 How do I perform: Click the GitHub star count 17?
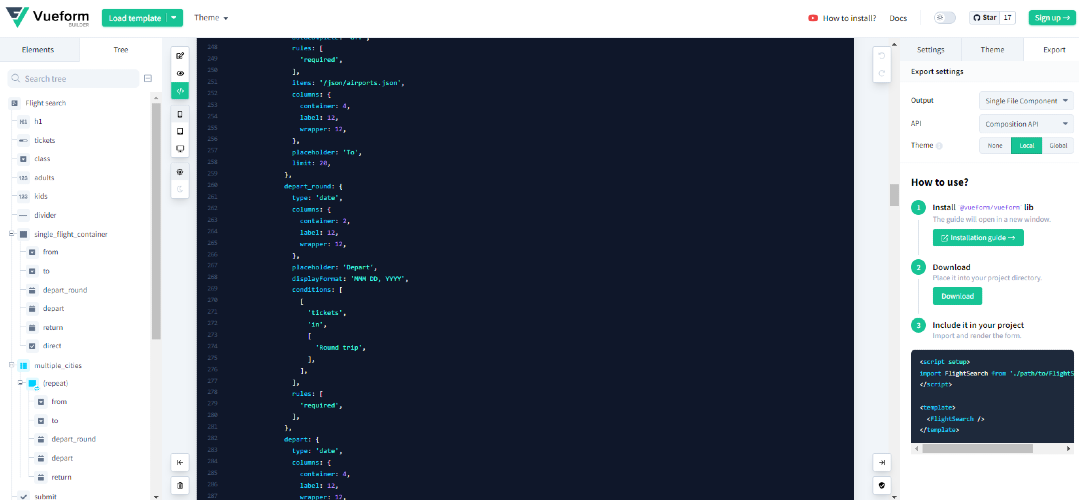point(1007,18)
